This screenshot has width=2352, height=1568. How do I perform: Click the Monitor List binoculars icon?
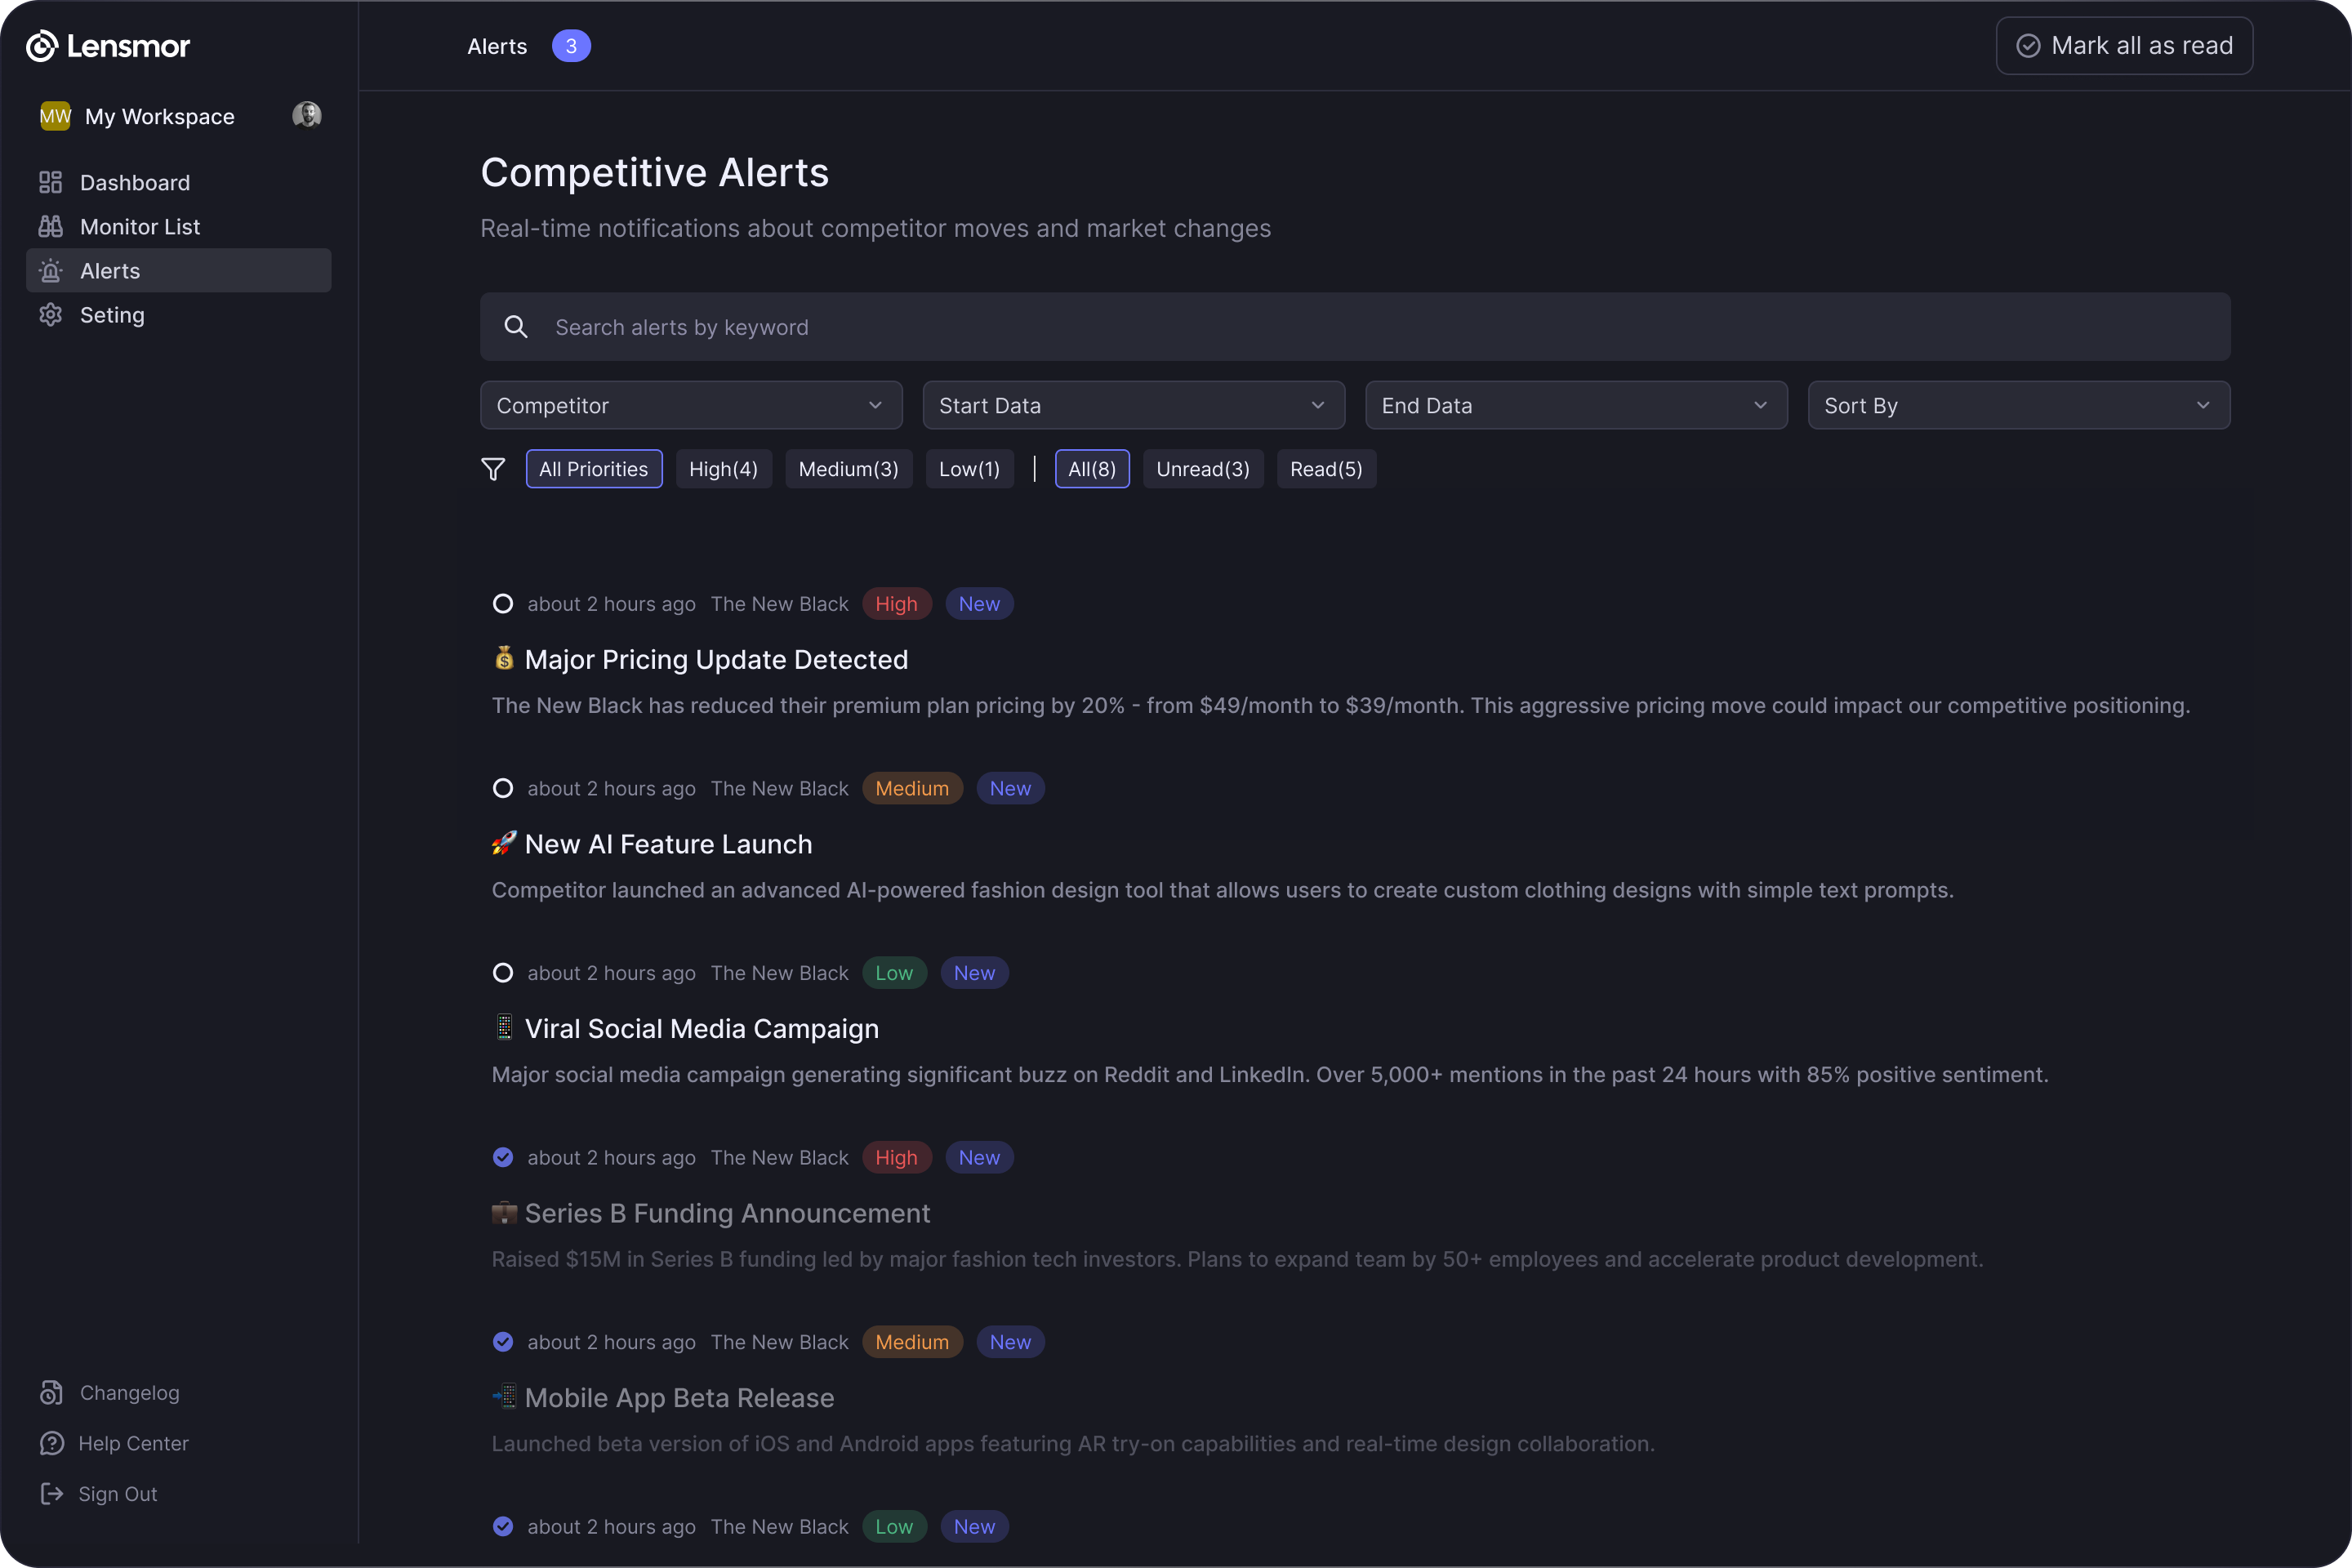pos(50,227)
